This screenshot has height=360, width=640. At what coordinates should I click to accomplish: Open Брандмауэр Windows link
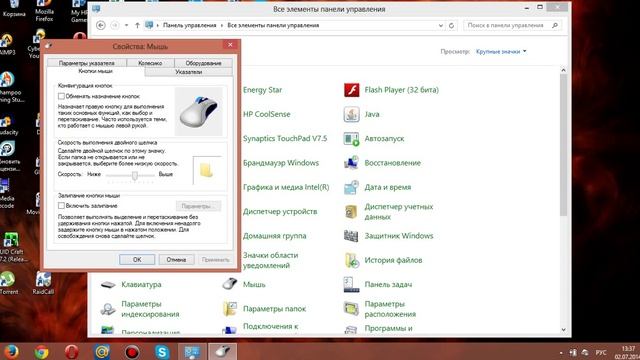[x=281, y=163]
